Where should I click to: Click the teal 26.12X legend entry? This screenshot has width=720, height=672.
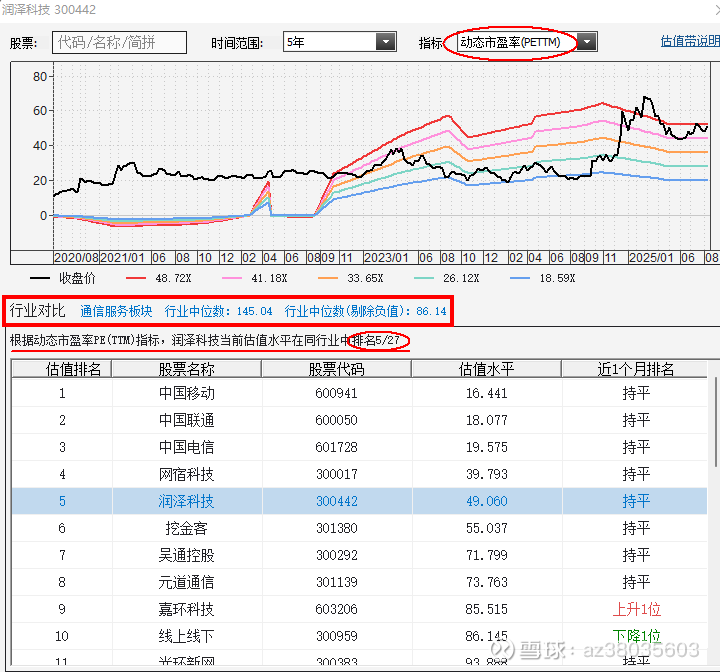point(447,278)
